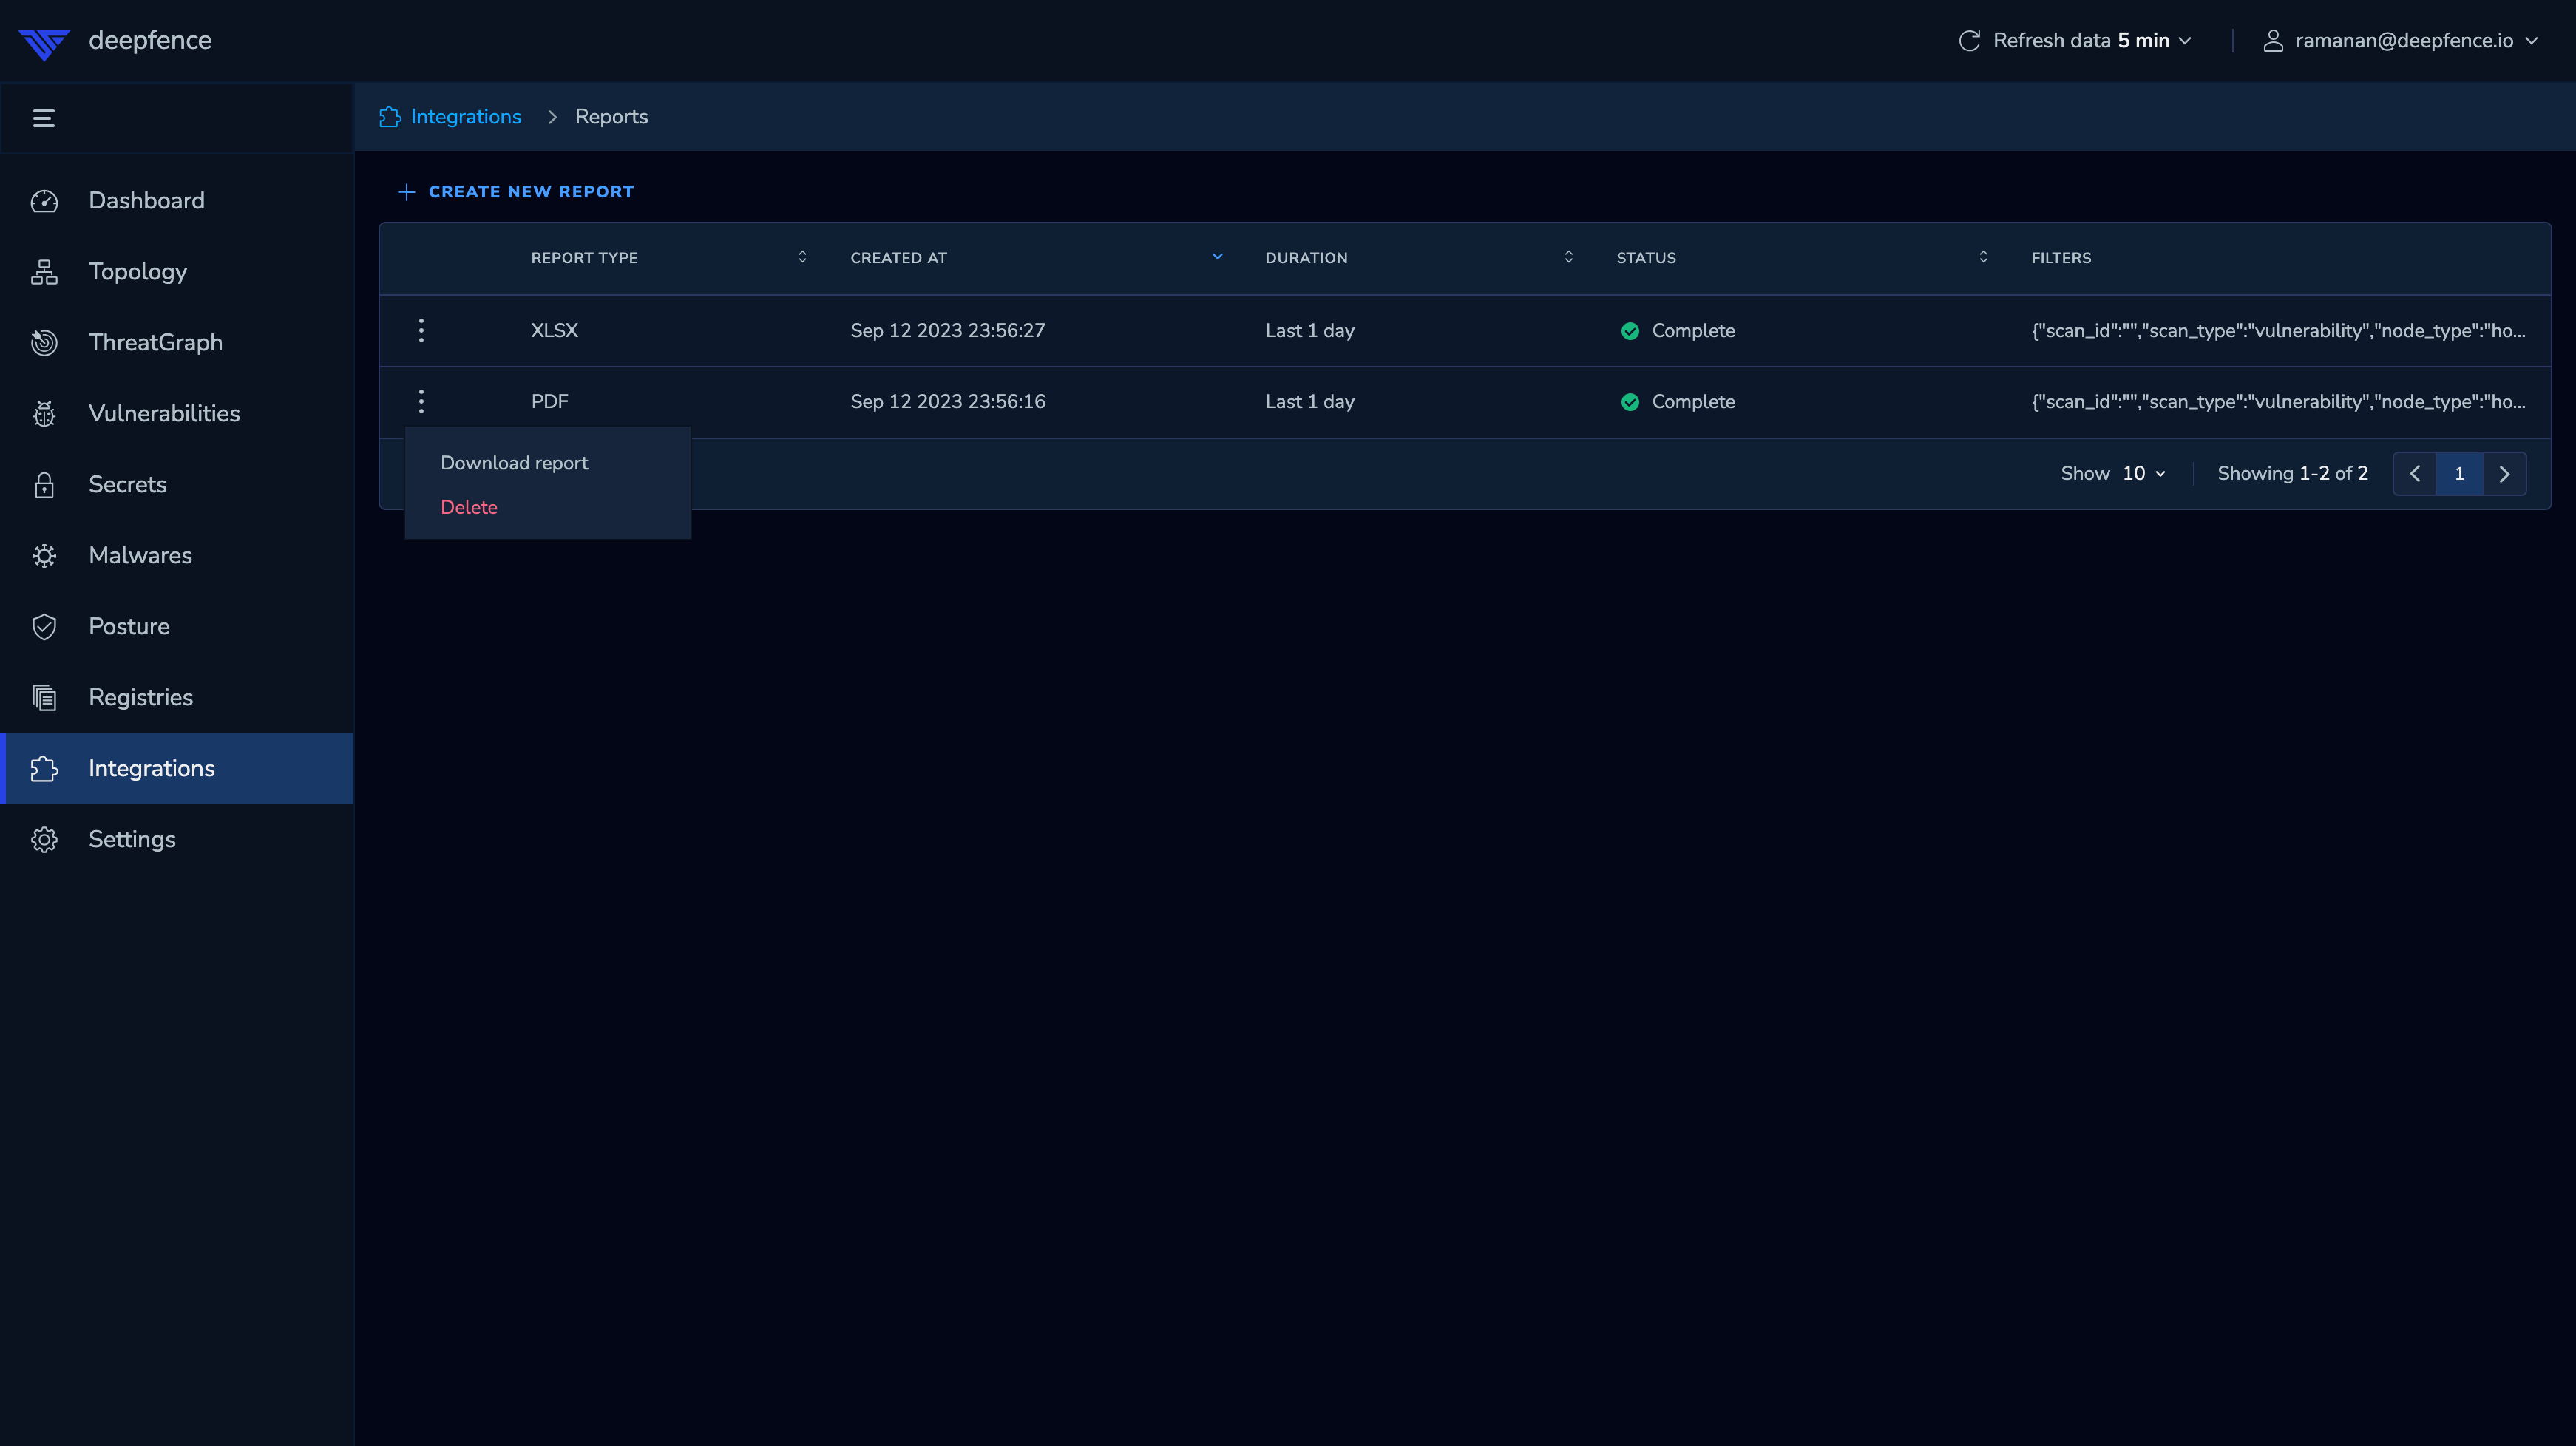
Task: Click the Registries stack icon
Action: [44, 698]
